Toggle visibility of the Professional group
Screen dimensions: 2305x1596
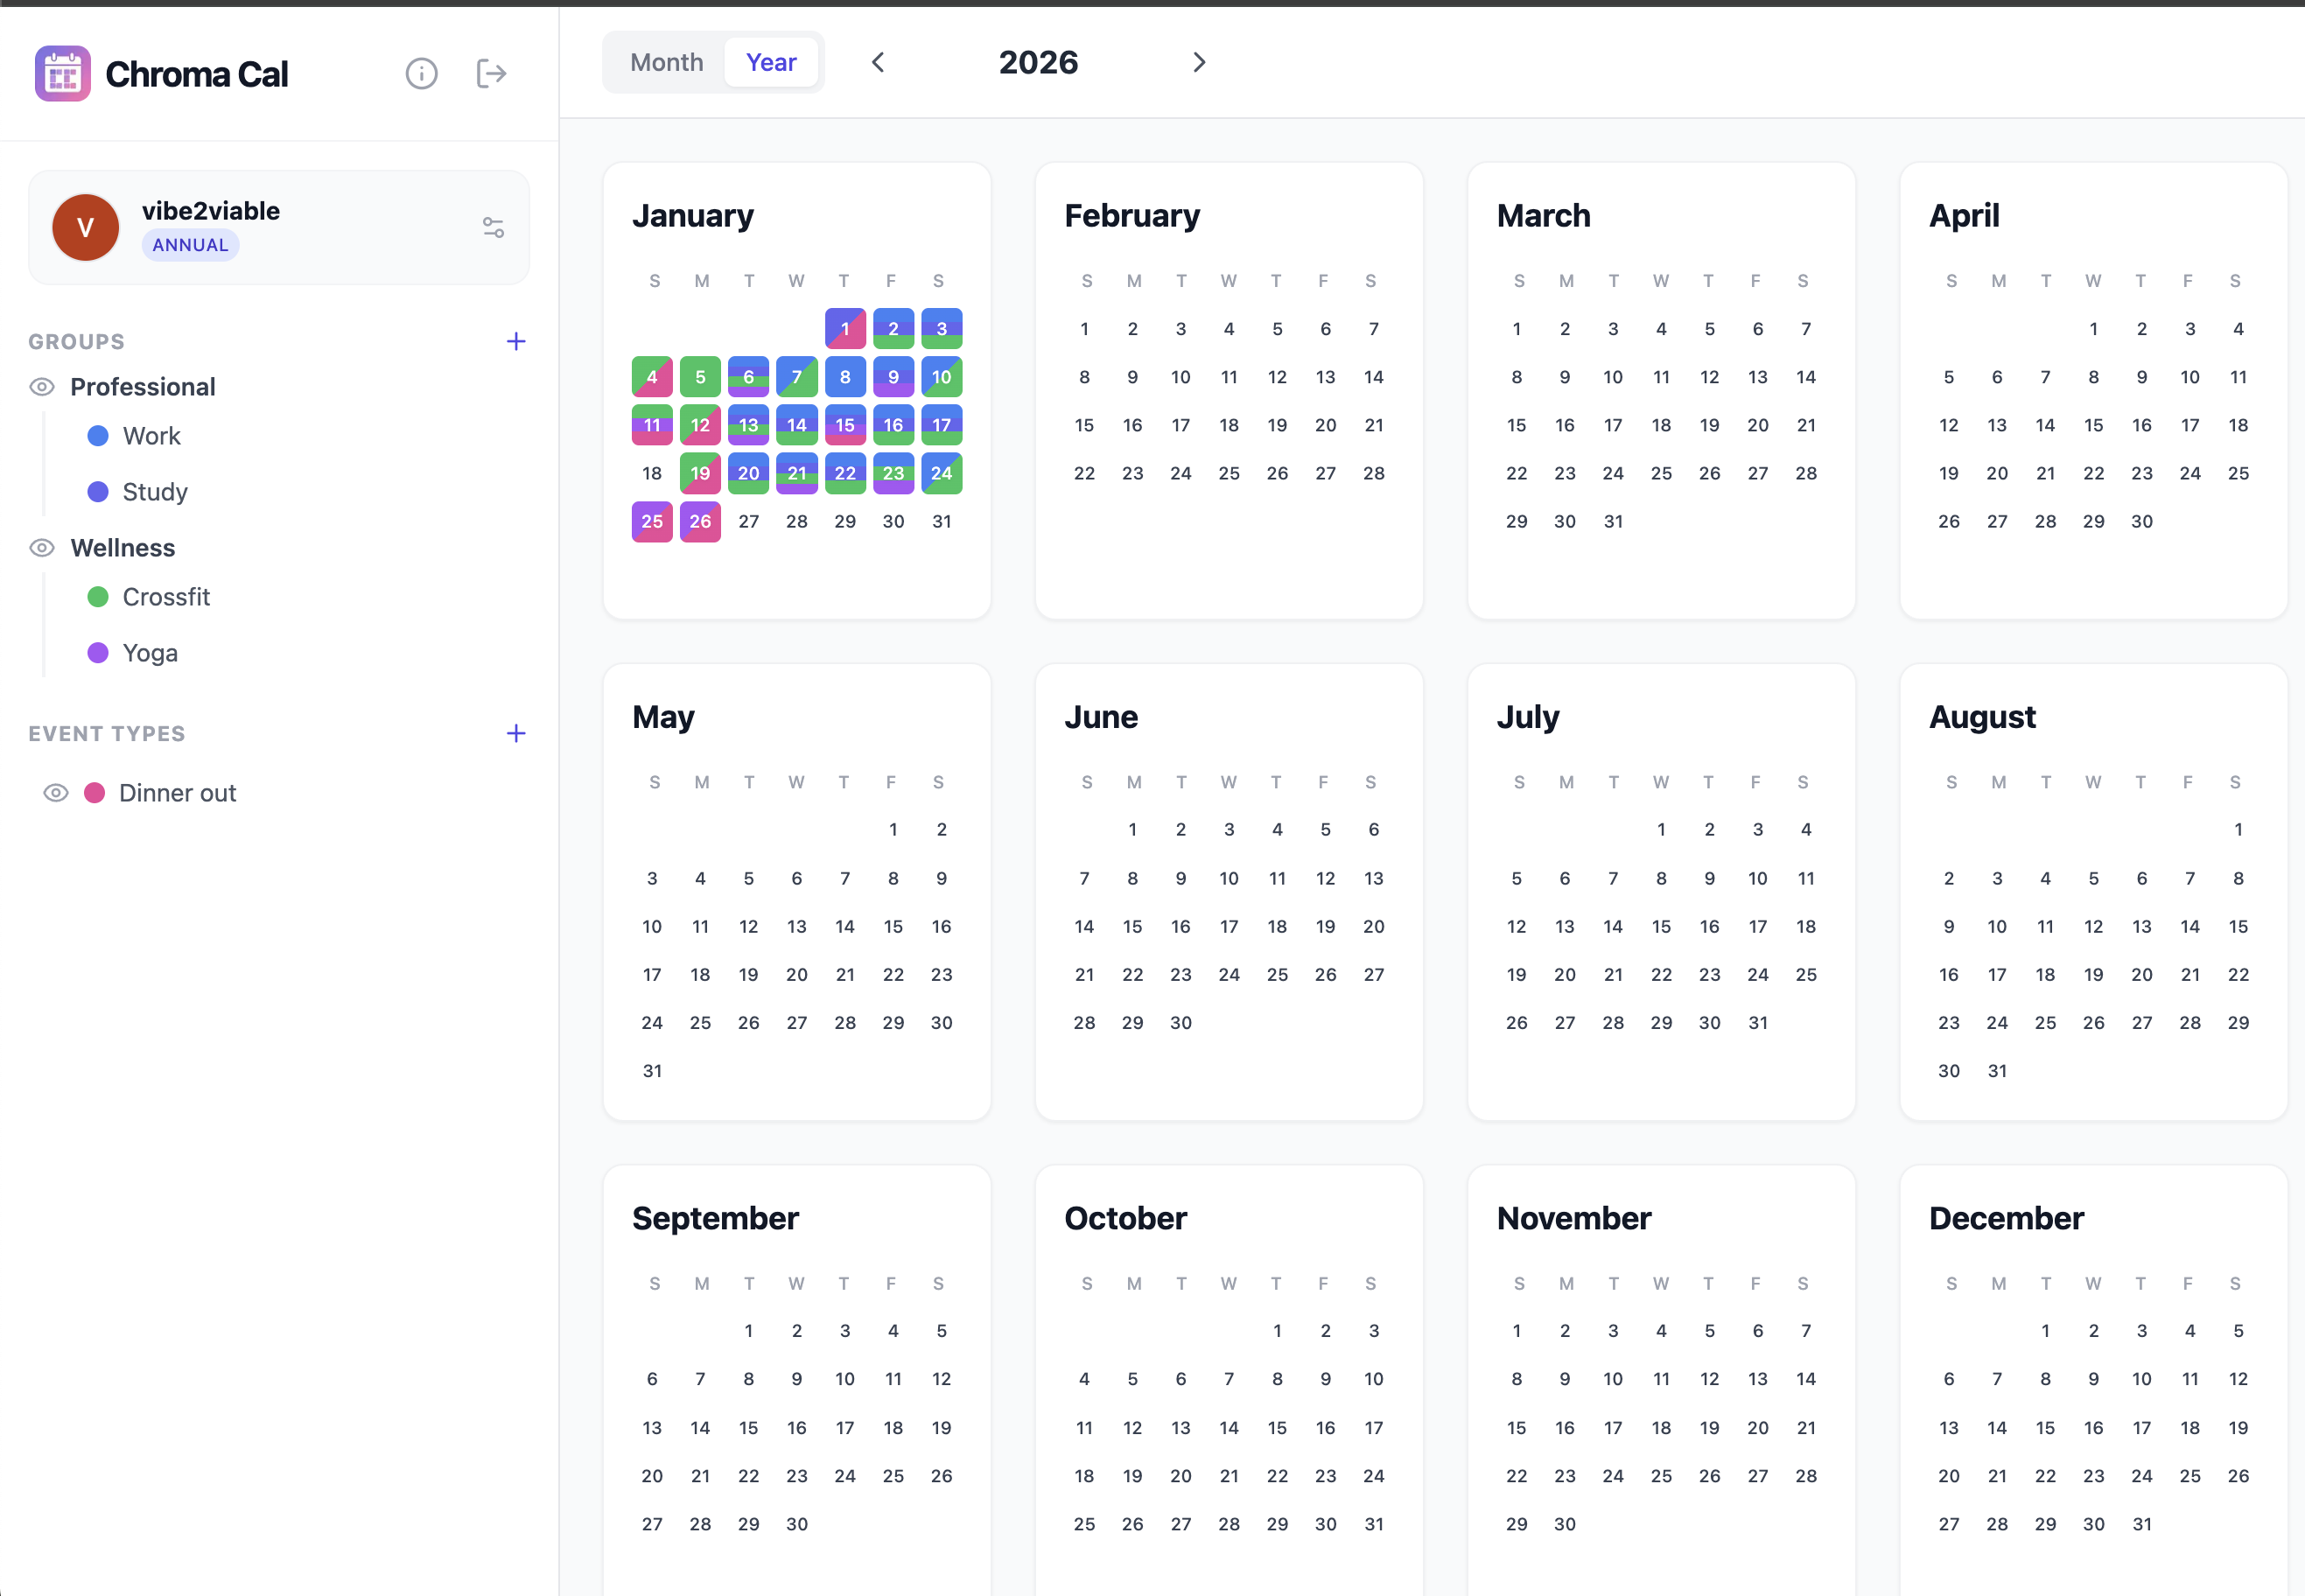(41, 386)
